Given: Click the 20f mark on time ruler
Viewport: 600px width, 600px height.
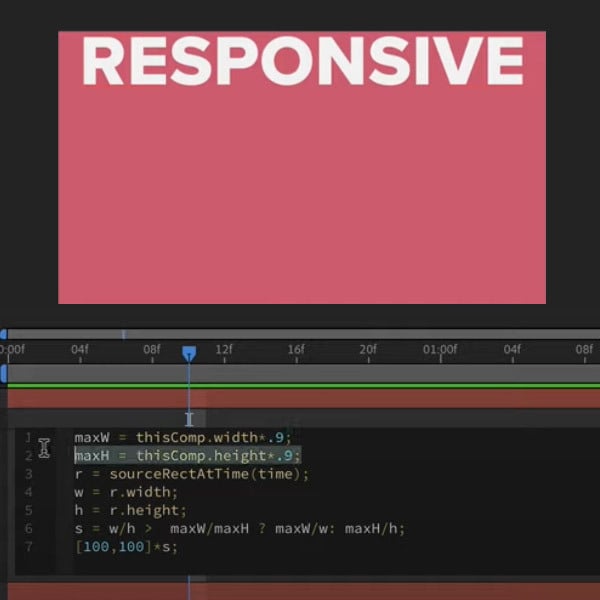Looking at the screenshot, I should pyautogui.click(x=368, y=350).
